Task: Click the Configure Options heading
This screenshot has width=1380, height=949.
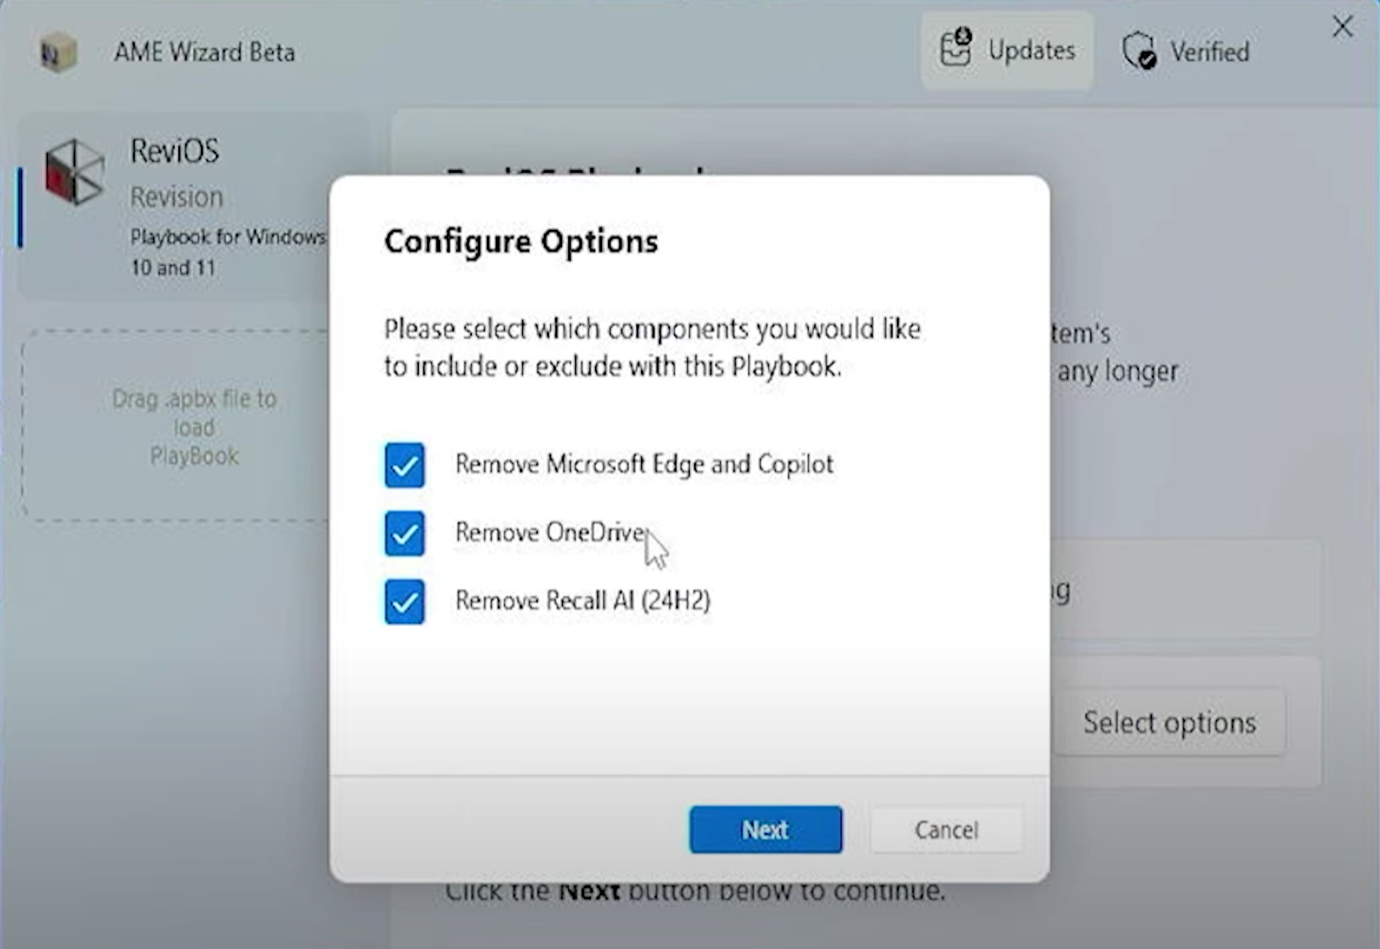Action: coord(521,241)
